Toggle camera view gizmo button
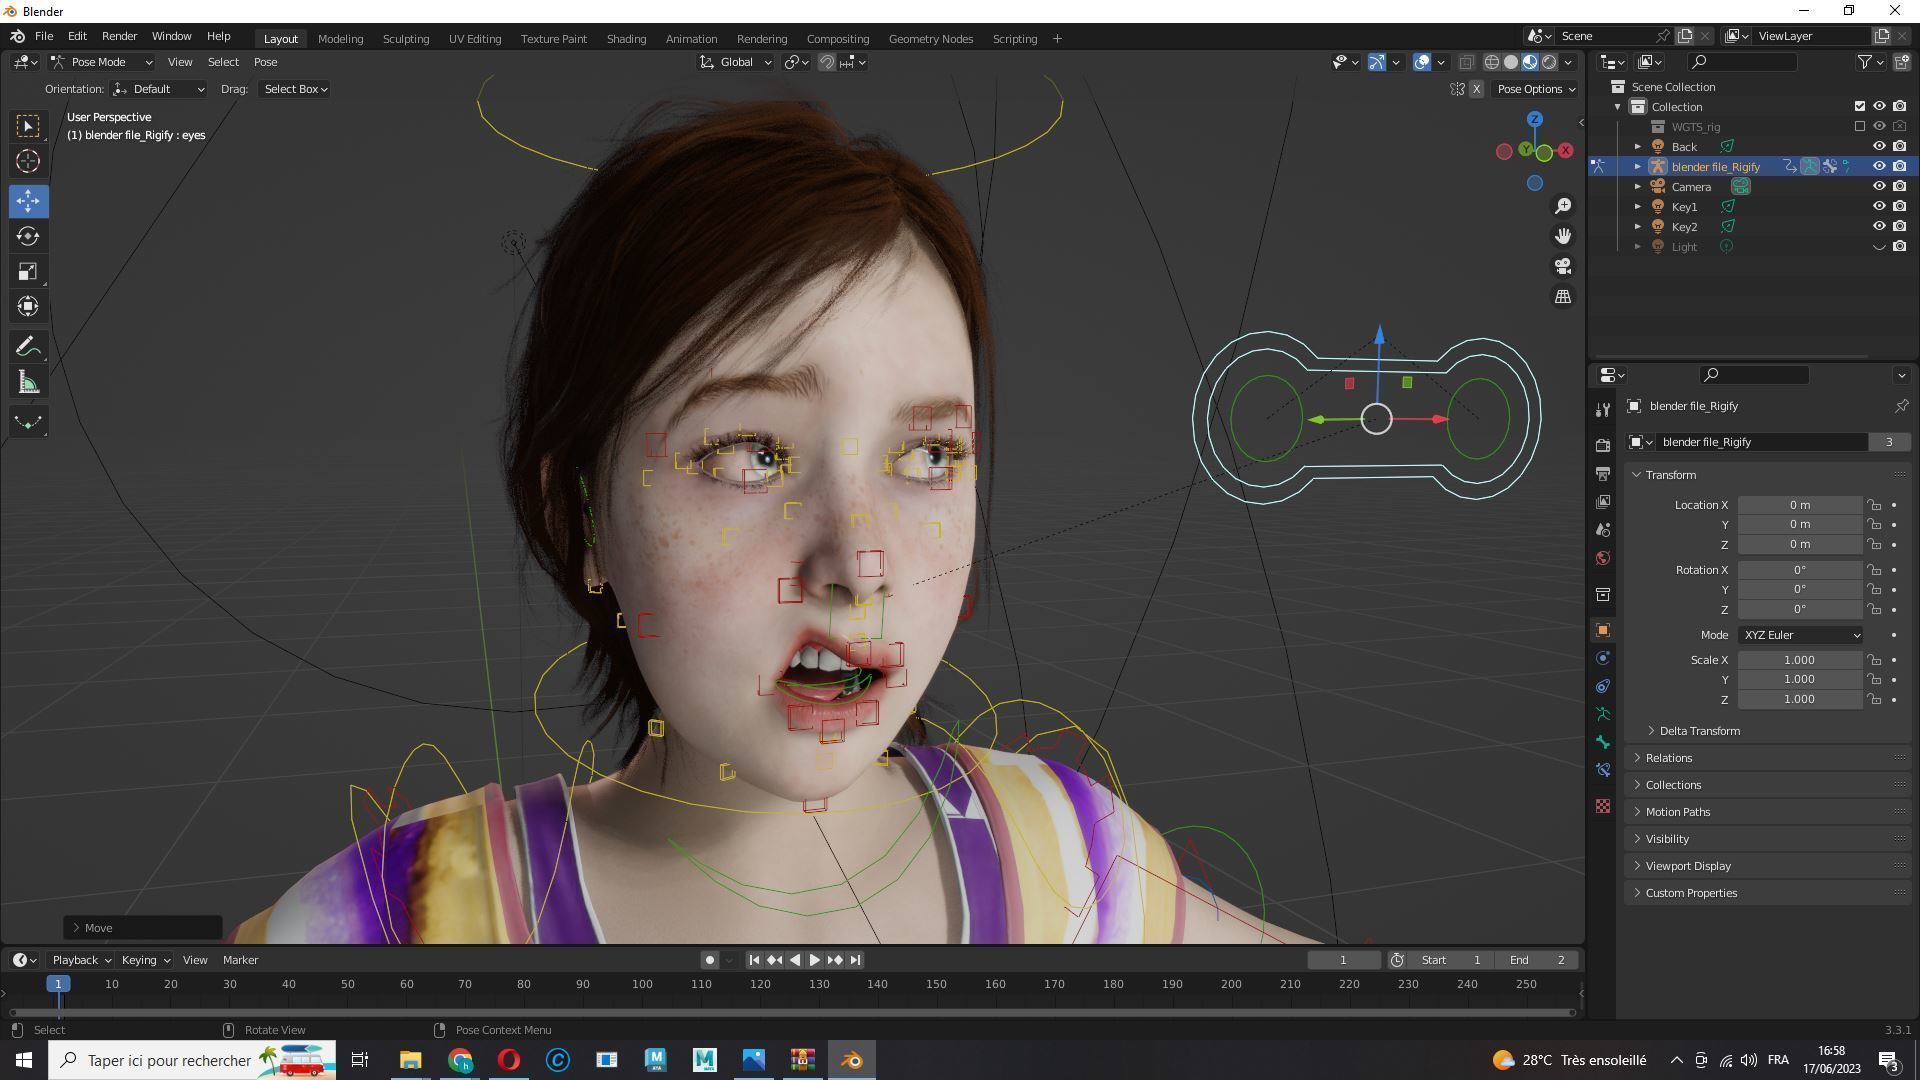1920x1080 pixels. [x=1563, y=266]
